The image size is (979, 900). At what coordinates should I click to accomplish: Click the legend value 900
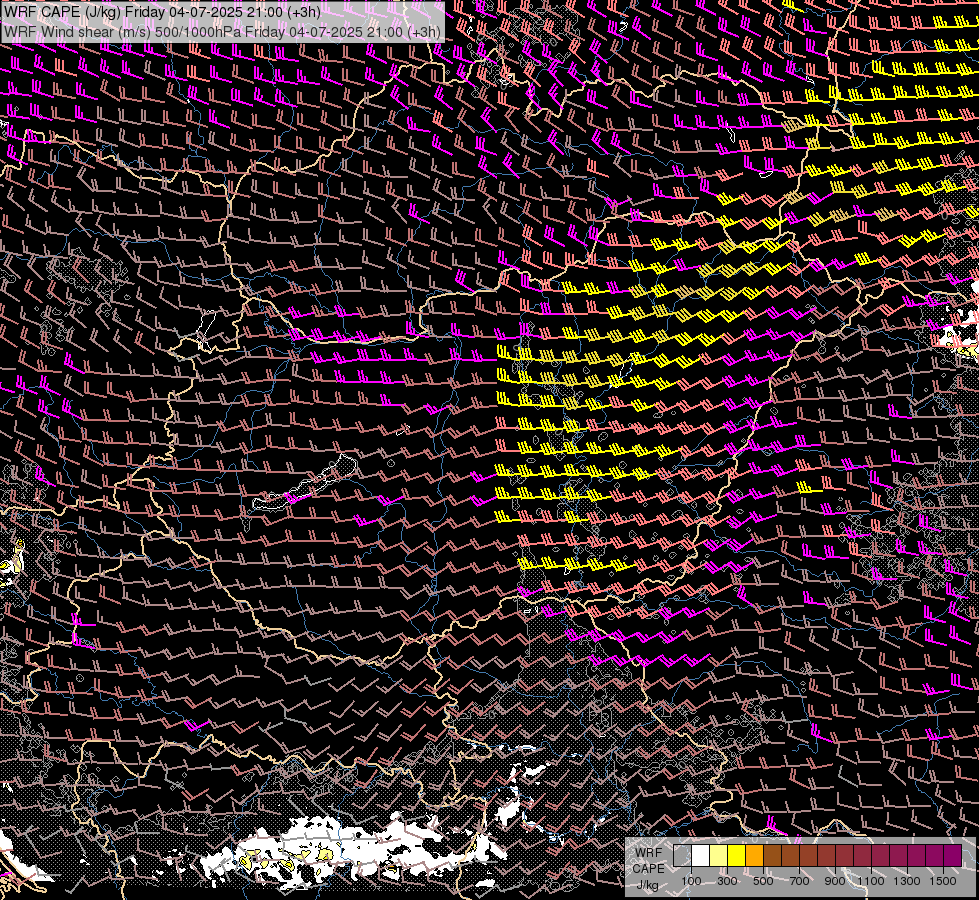click(x=835, y=881)
